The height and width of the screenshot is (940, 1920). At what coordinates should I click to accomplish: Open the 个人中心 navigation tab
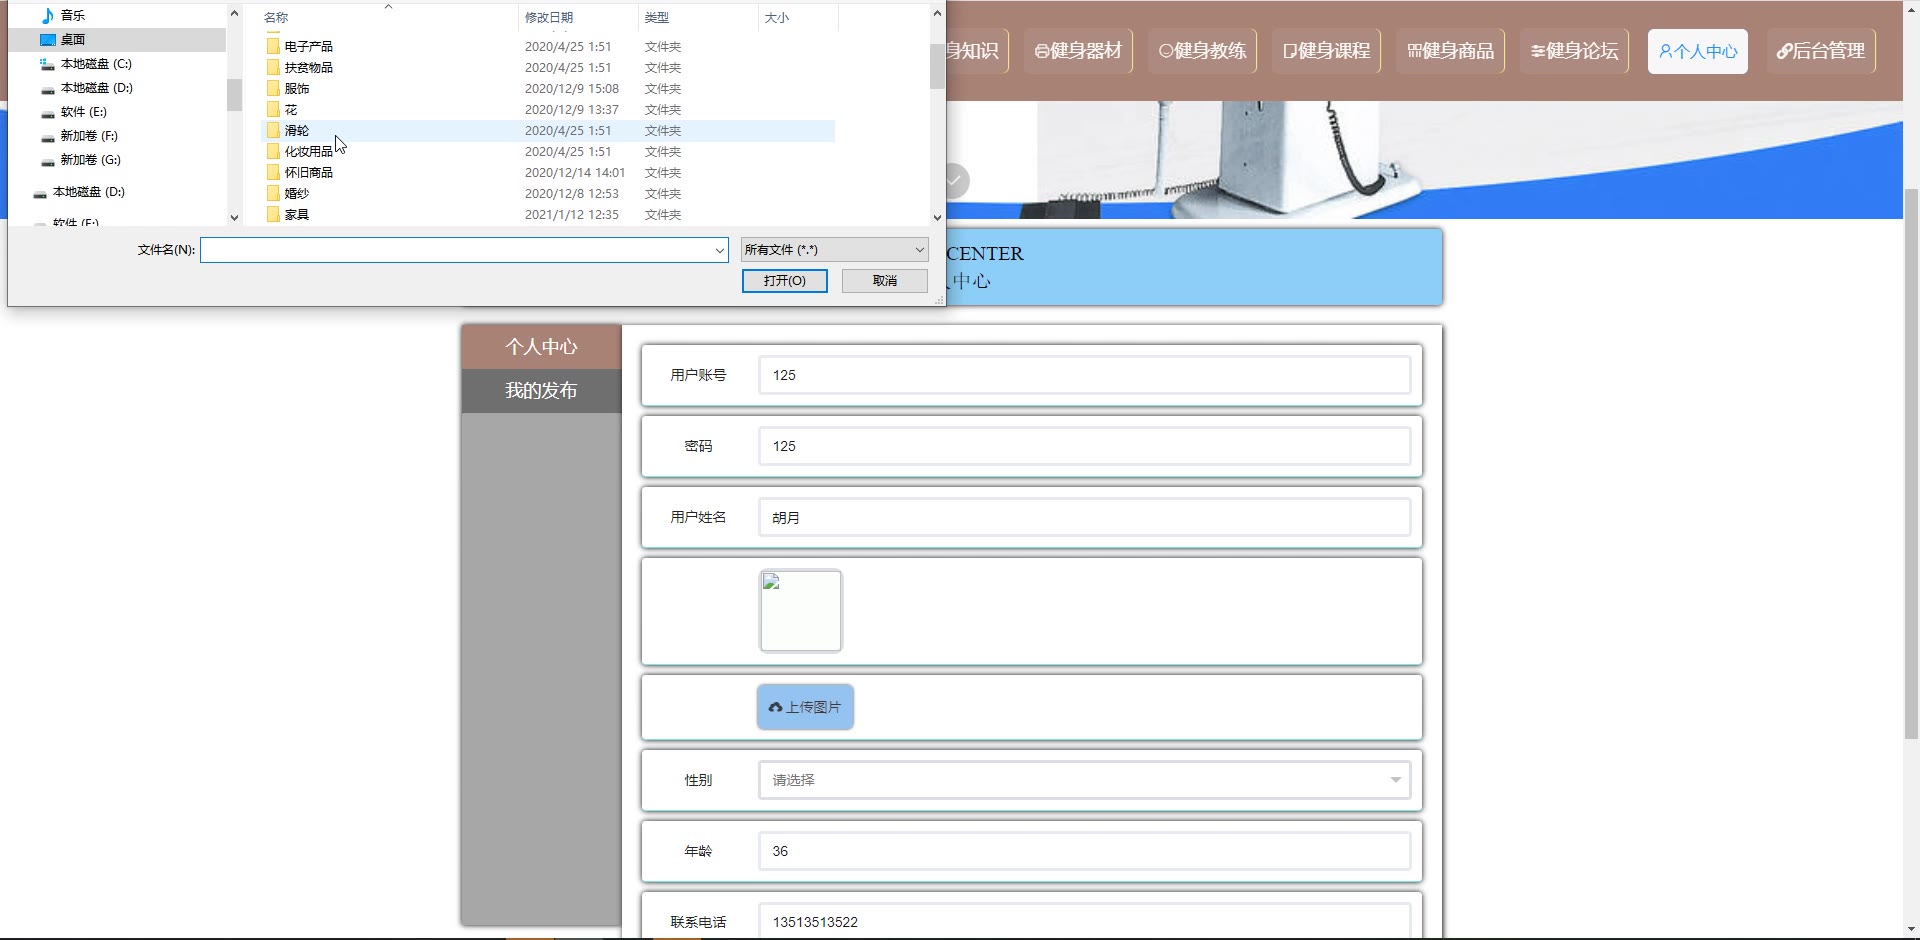pyautogui.click(x=1697, y=51)
